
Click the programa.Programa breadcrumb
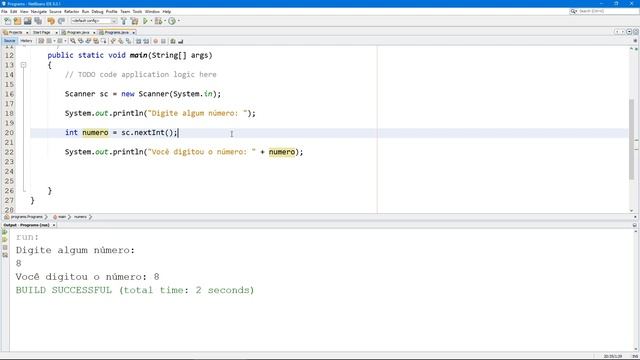pos(26,217)
